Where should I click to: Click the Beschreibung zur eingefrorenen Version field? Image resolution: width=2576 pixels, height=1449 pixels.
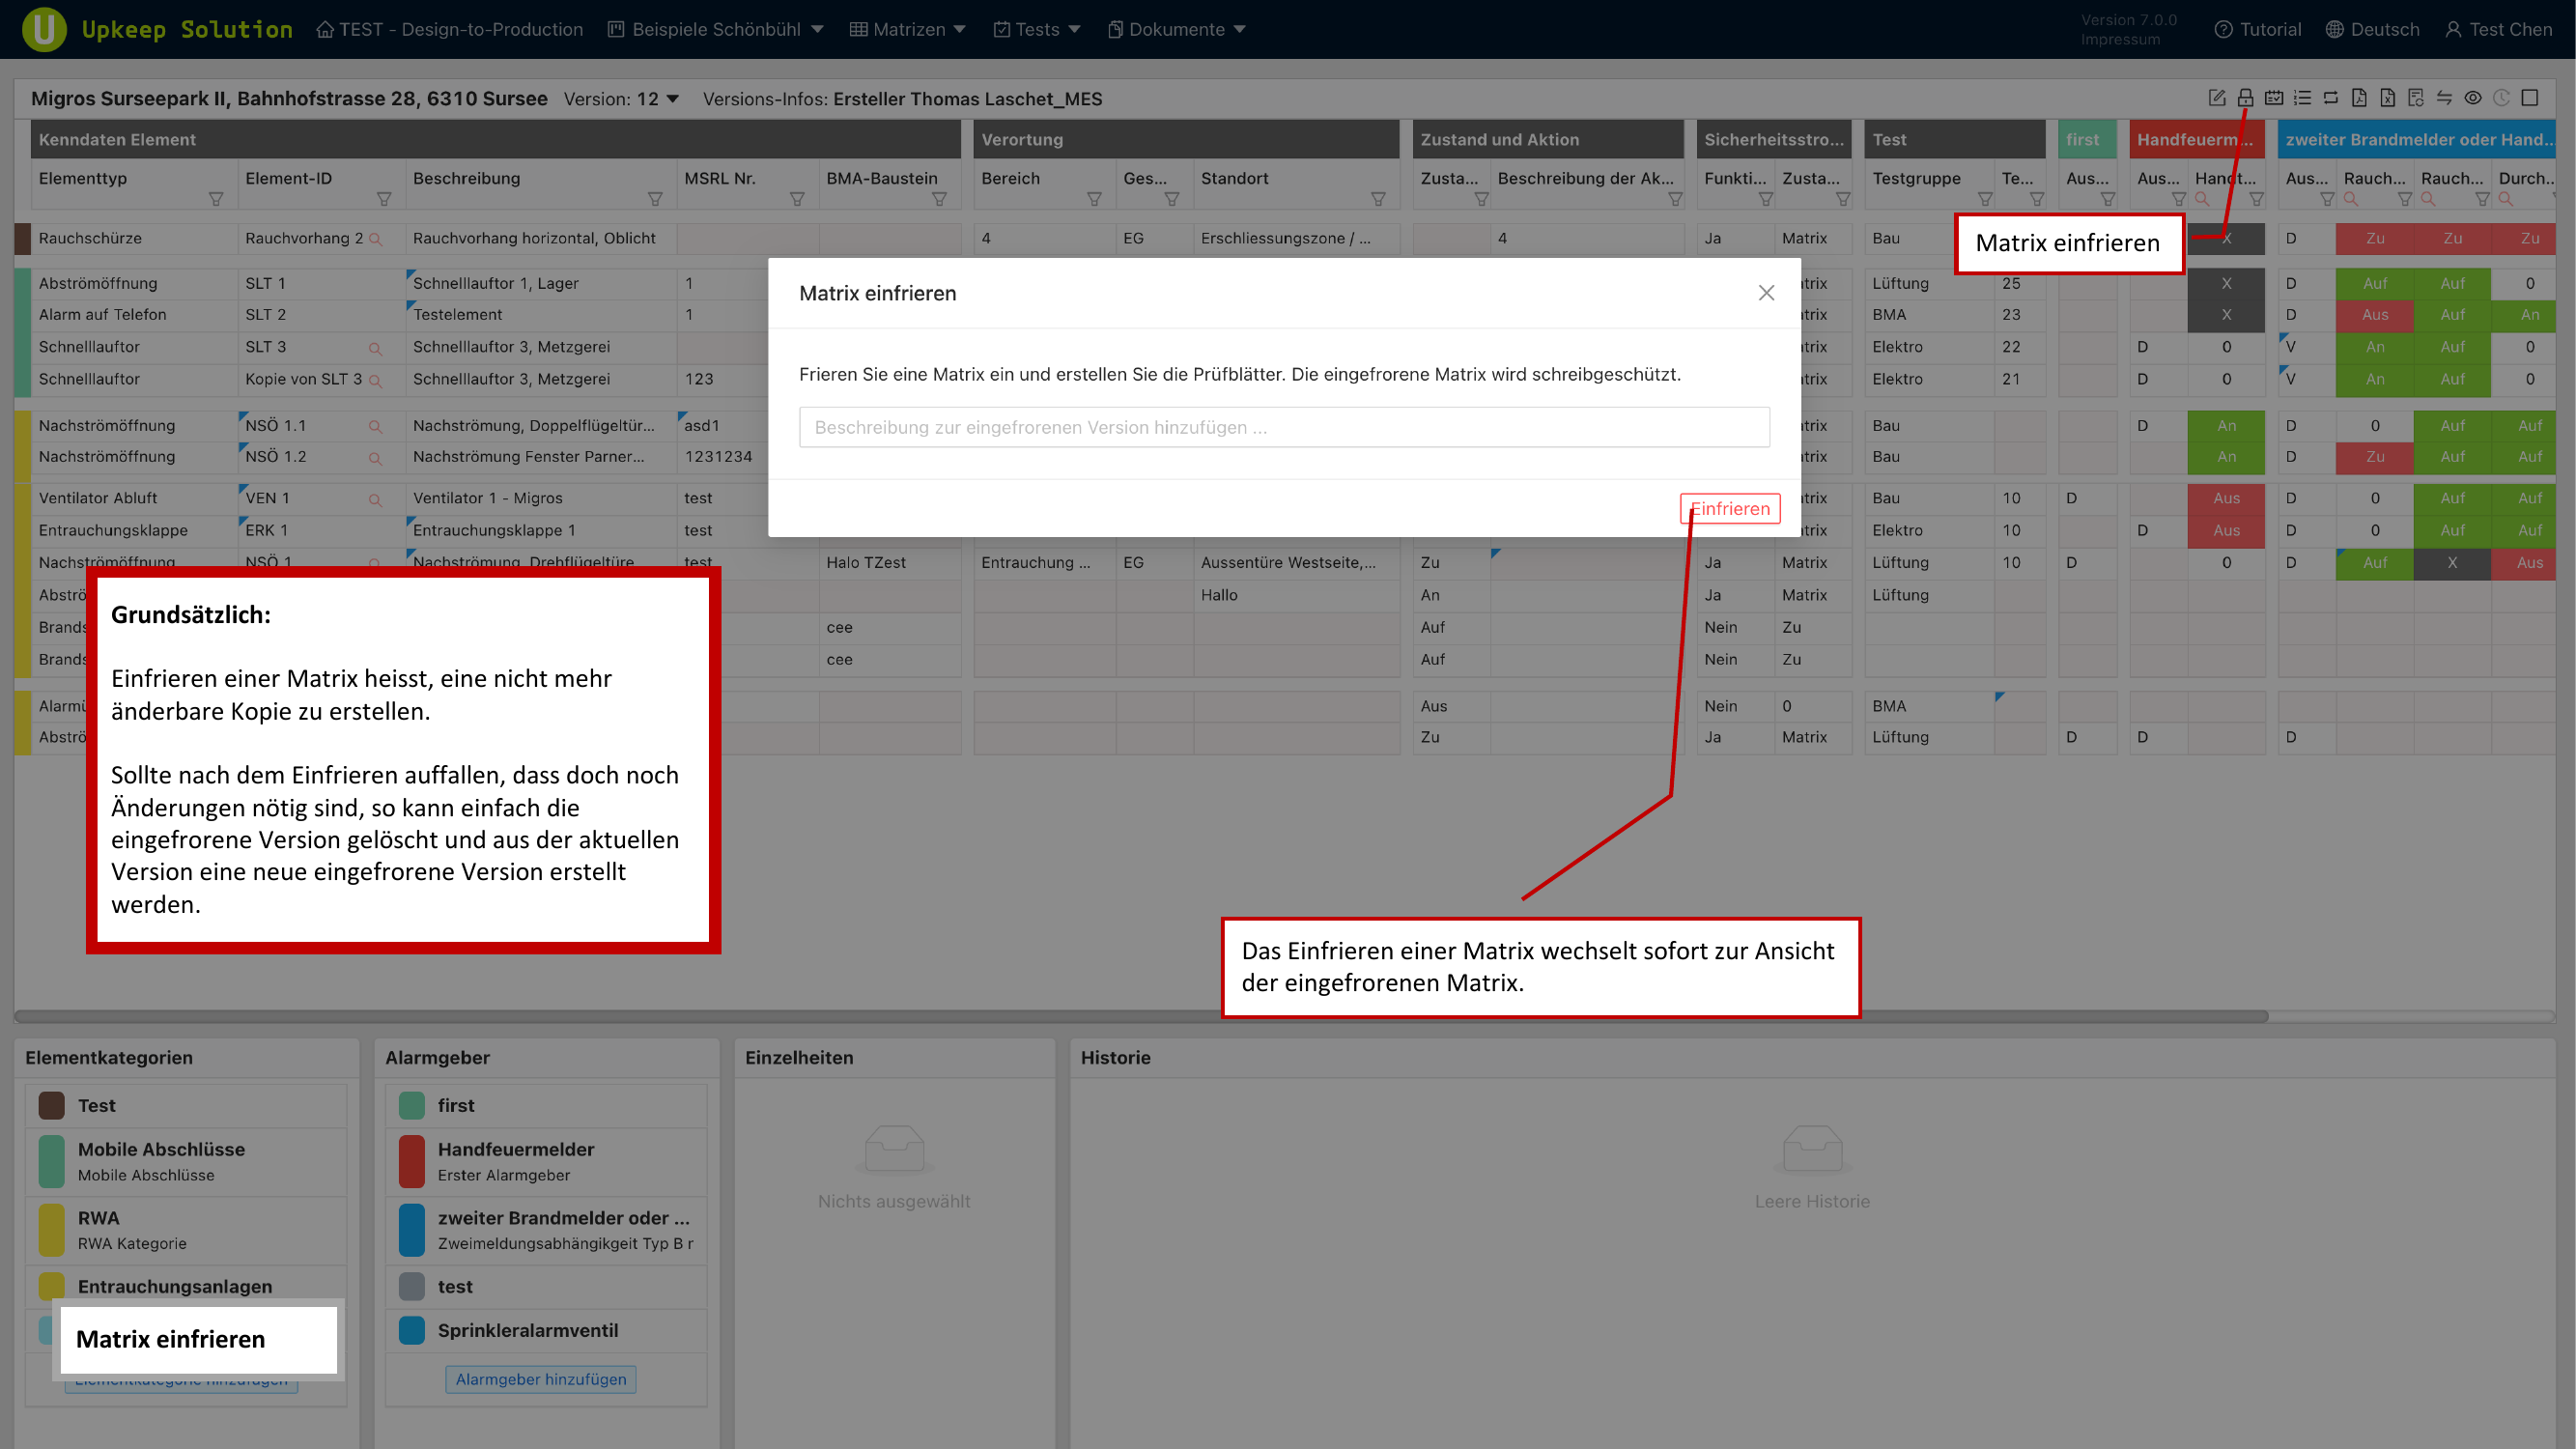pyautogui.click(x=1283, y=427)
